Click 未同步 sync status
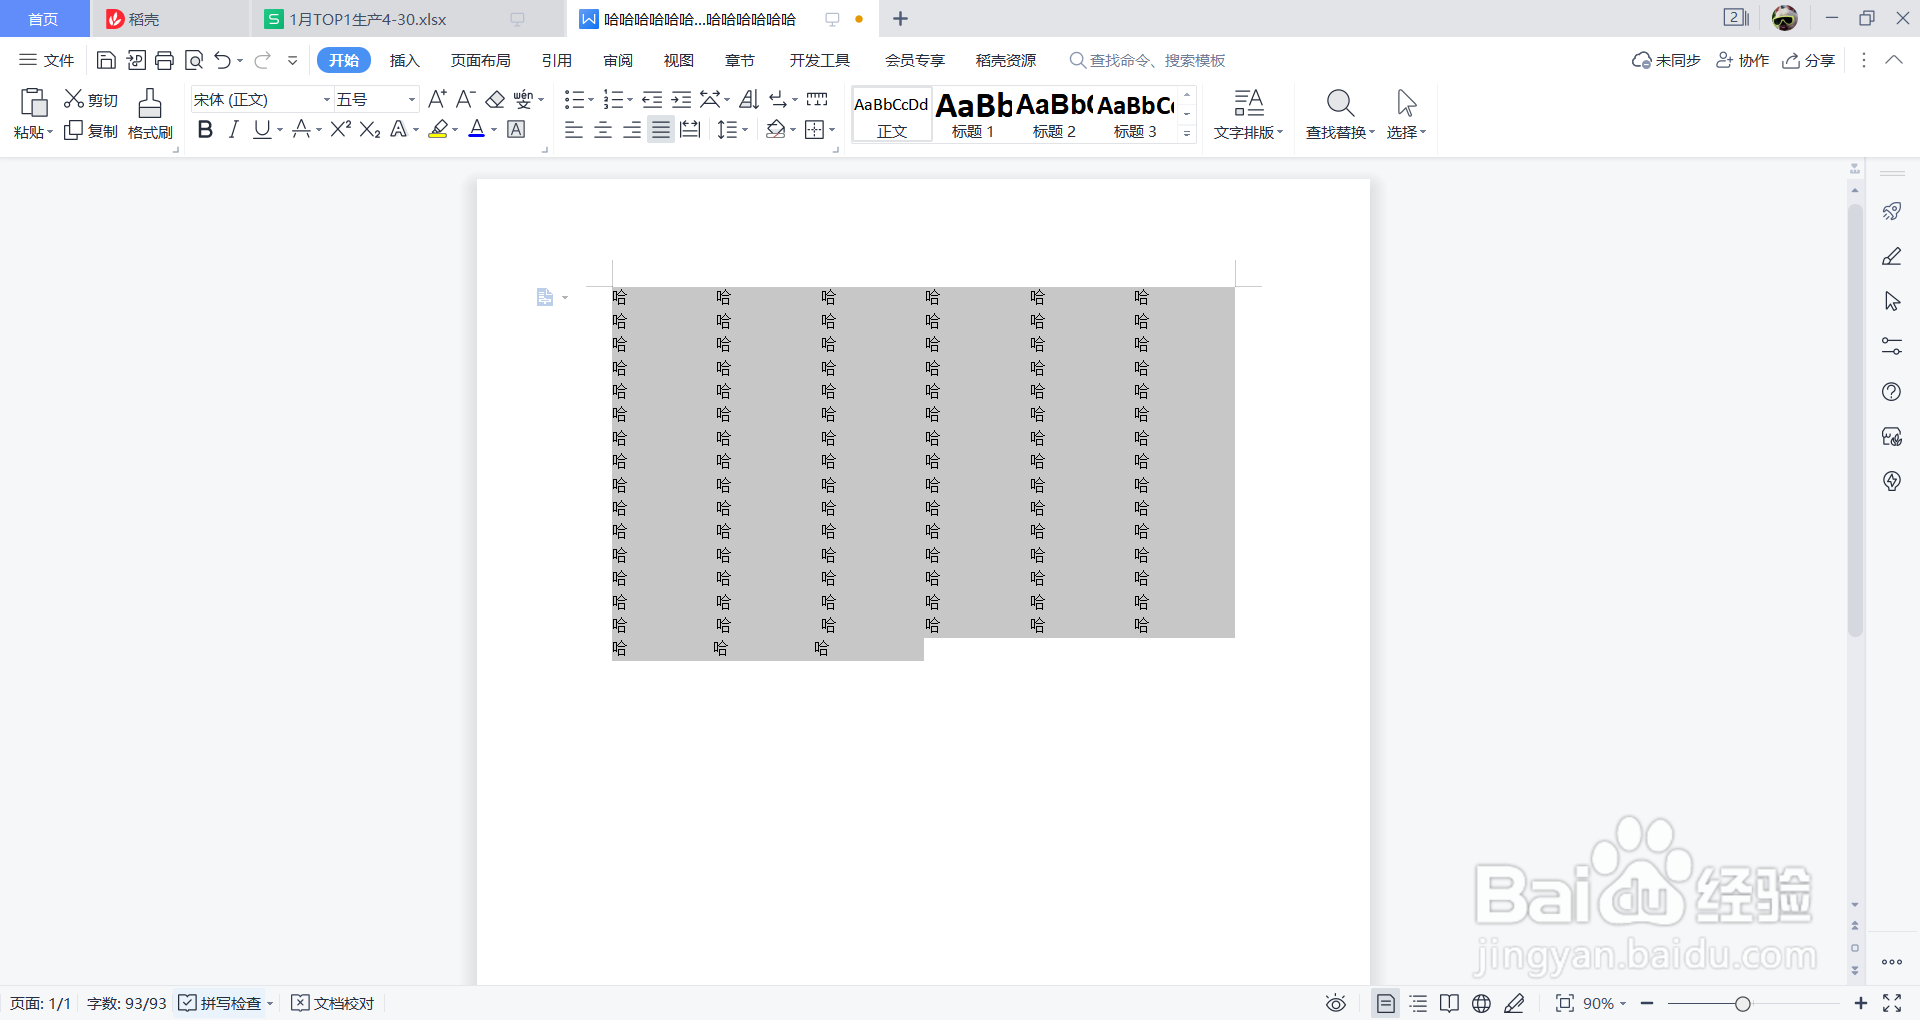1920x1020 pixels. pos(1666,60)
